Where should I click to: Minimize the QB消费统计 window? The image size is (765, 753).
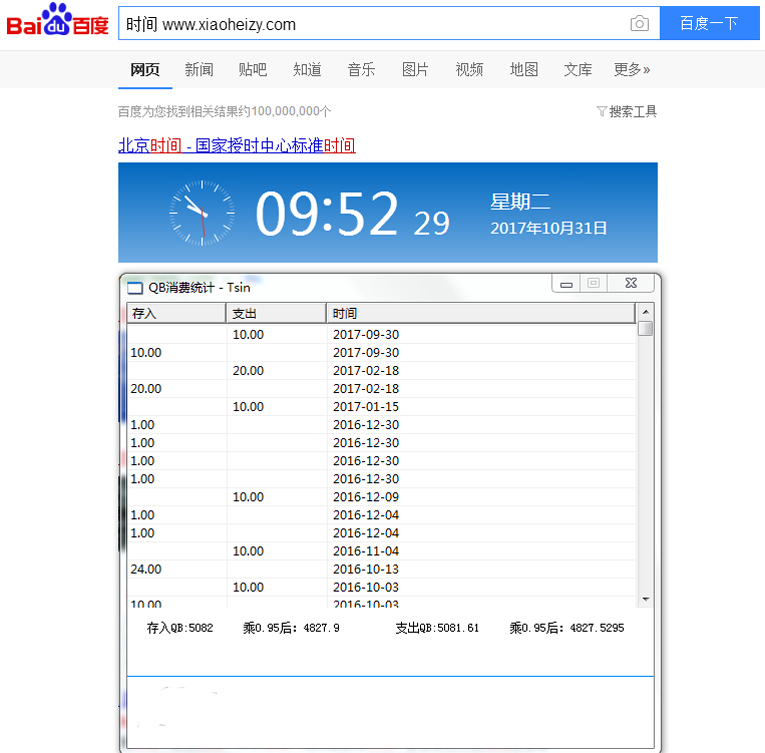(566, 285)
